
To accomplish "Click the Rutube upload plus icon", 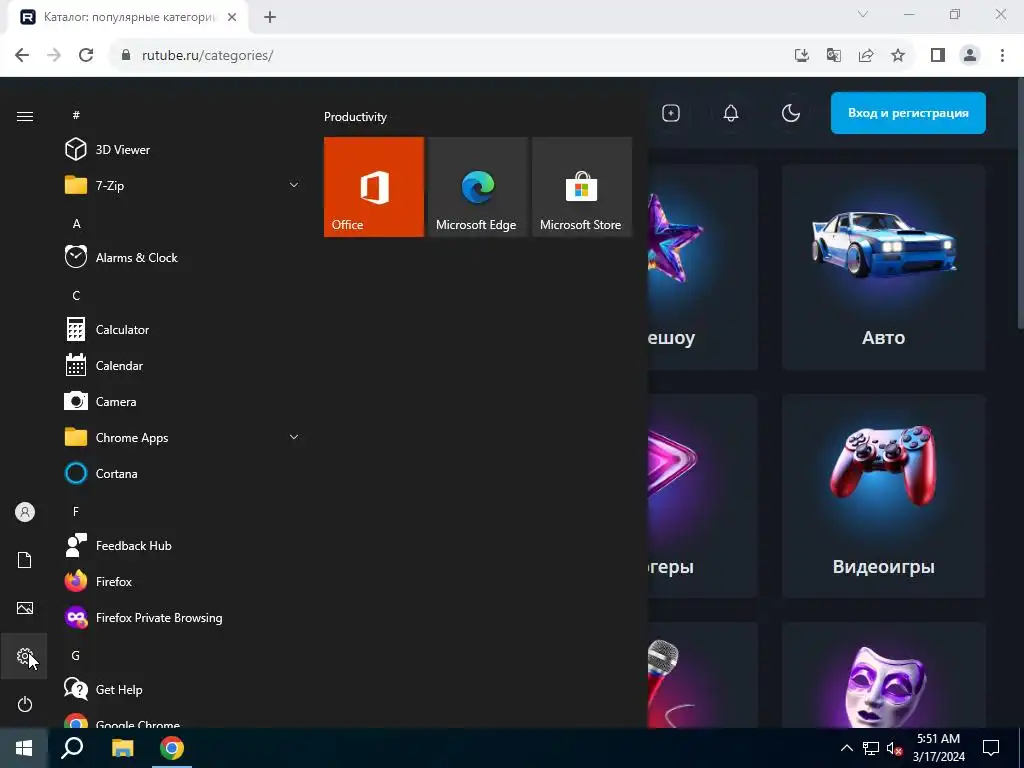I will click(x=671, y=113).
